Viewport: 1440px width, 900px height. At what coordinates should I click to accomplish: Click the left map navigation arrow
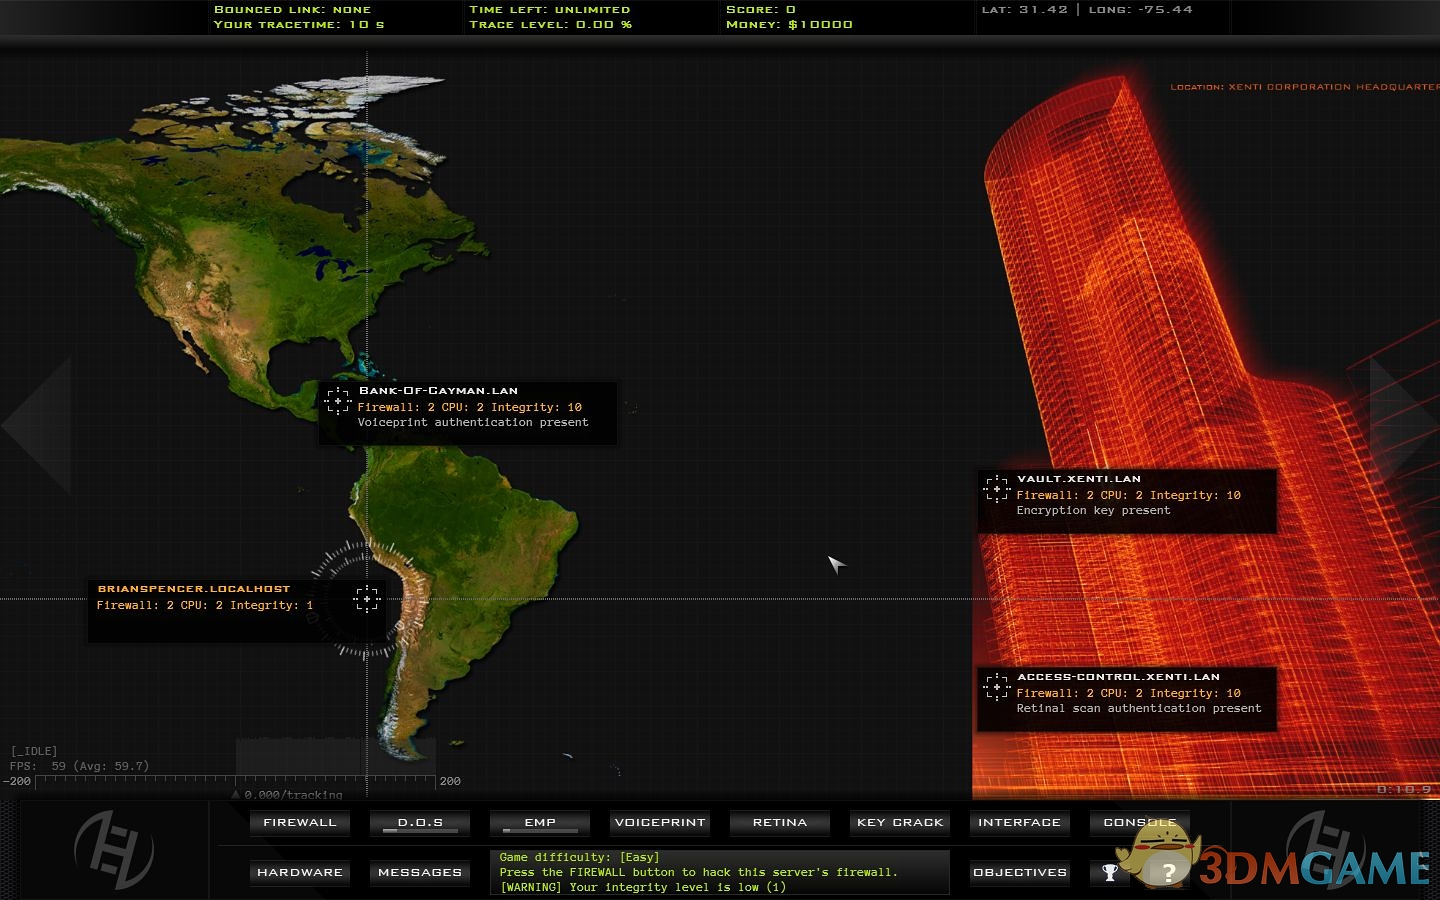coord(38,425)
